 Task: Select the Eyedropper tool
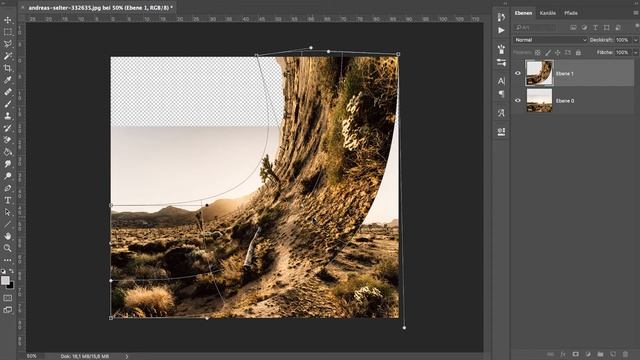coord(8,80)
